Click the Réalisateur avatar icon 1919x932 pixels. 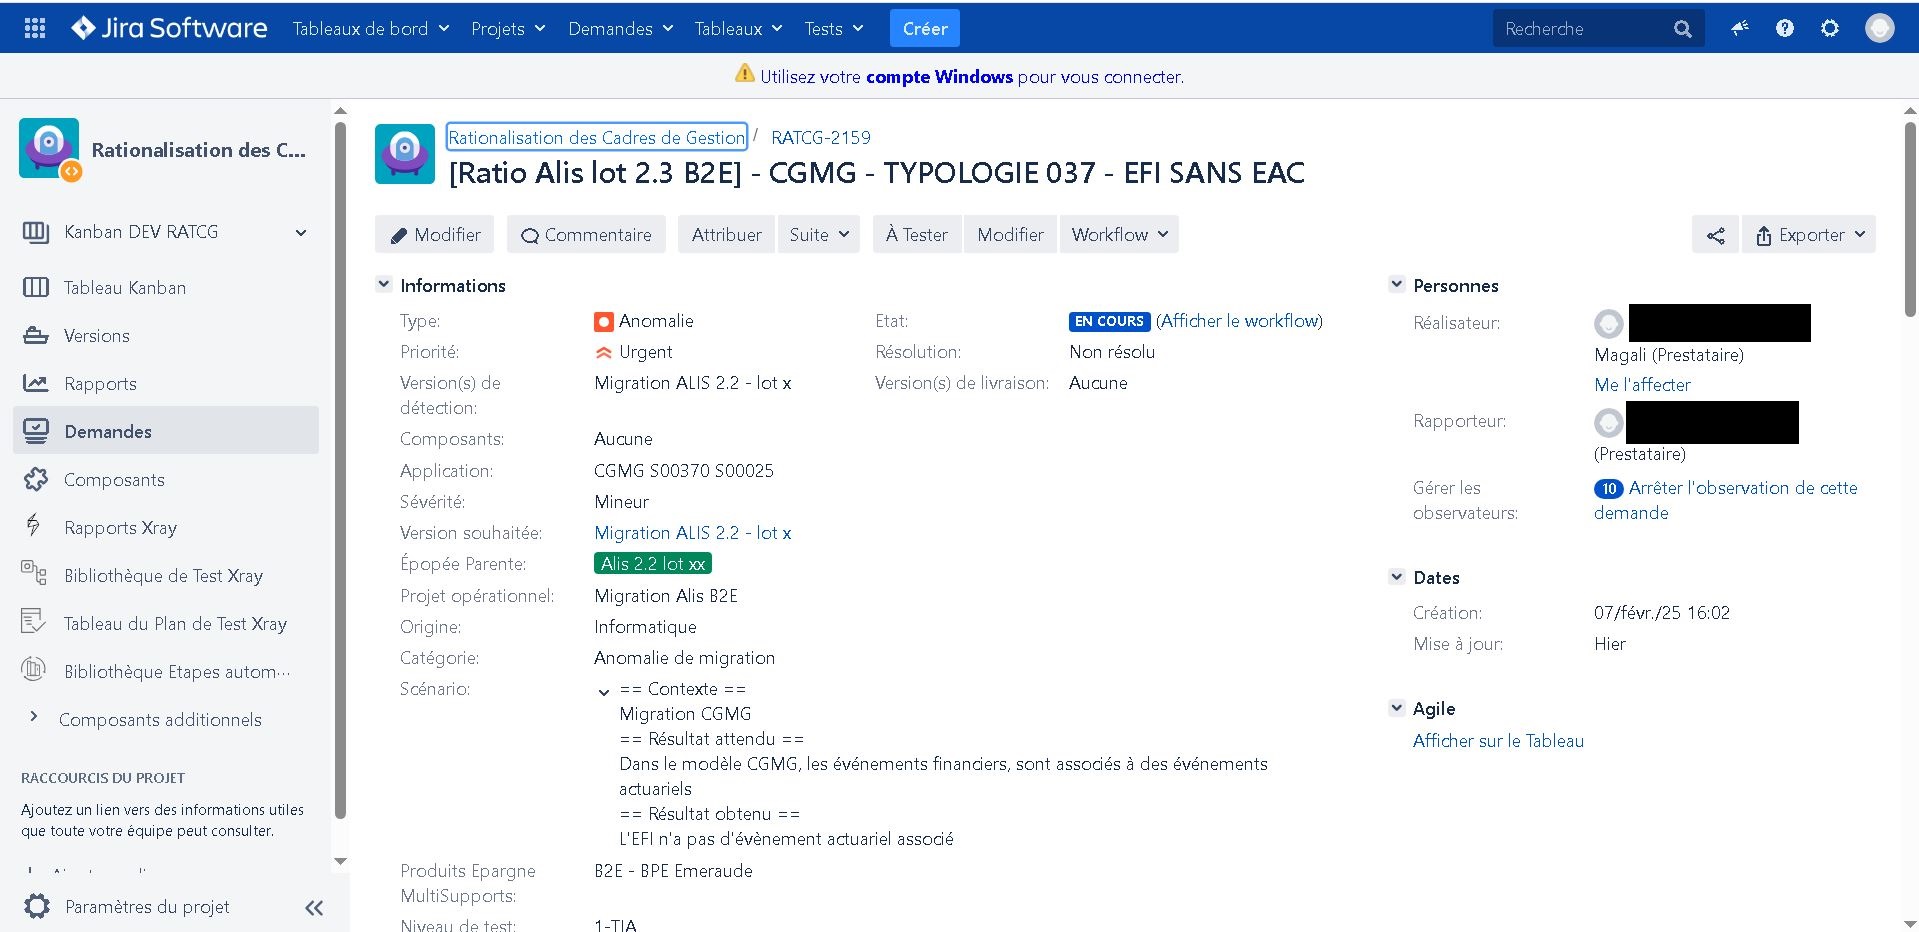[x=1608, y=324]
